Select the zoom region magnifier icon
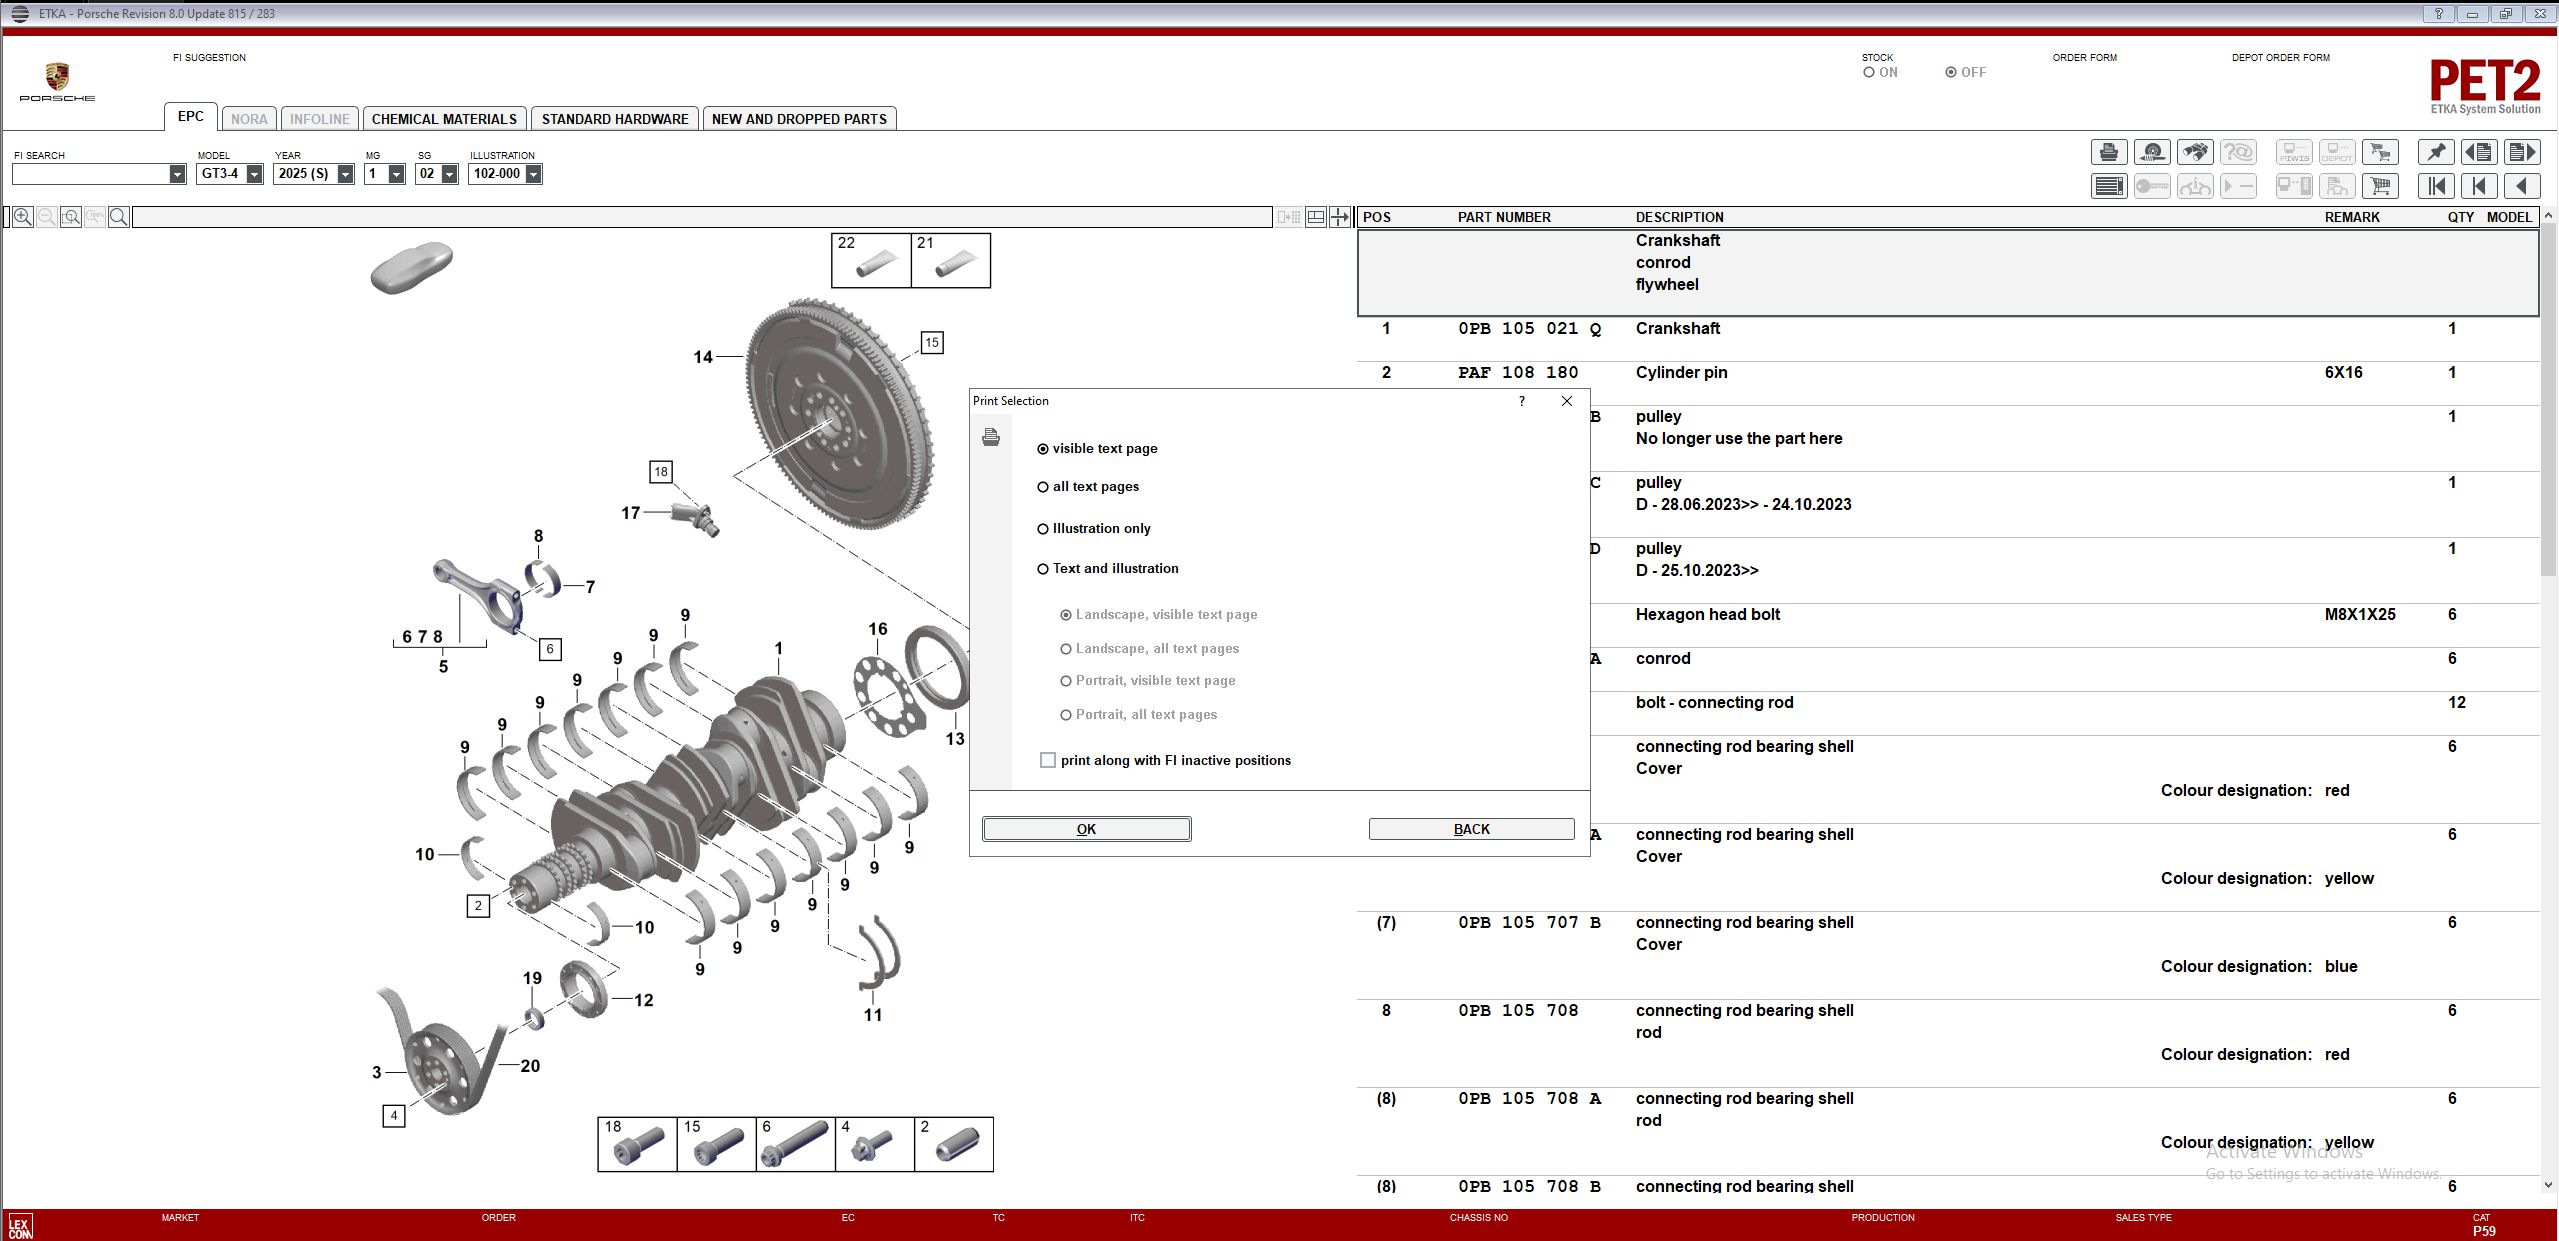The width and height of the screenshot is (2559, 1241). pos(70,216)
